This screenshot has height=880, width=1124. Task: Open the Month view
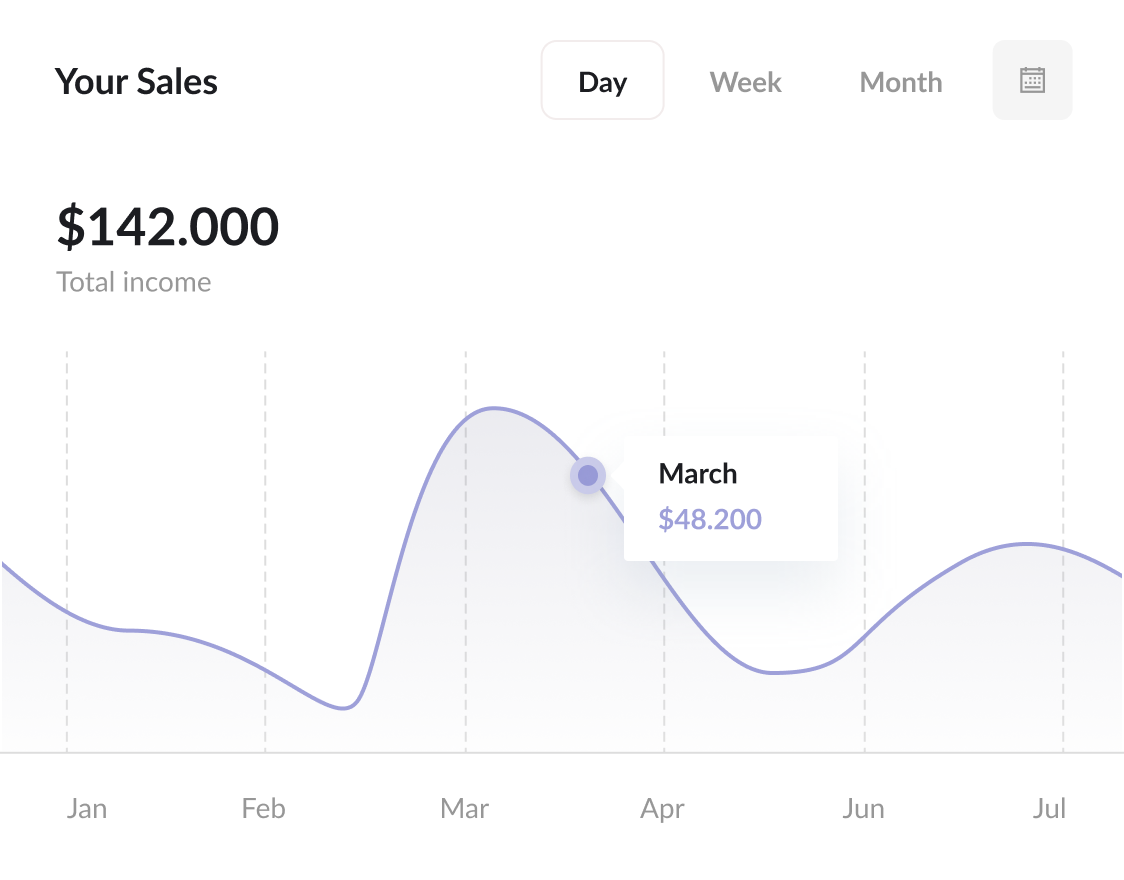[900, 81]
